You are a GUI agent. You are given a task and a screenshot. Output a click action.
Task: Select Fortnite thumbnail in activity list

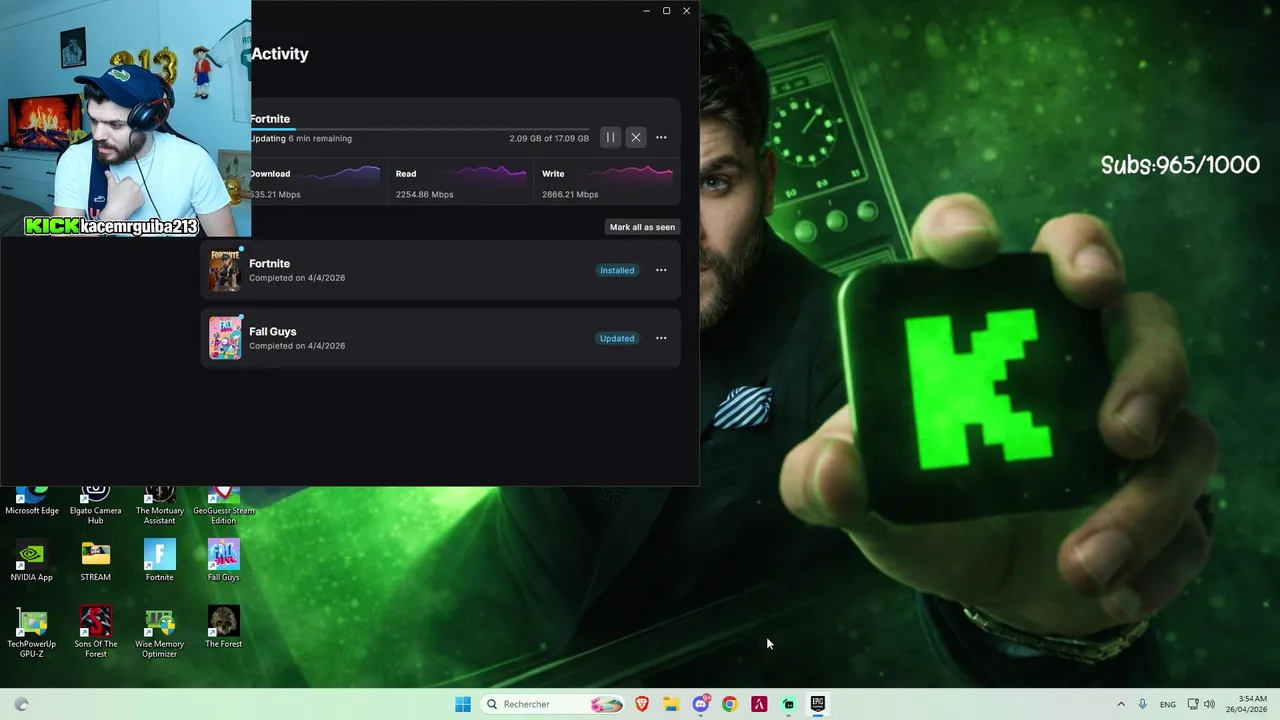pyautogui.click(x=225, y=270)
